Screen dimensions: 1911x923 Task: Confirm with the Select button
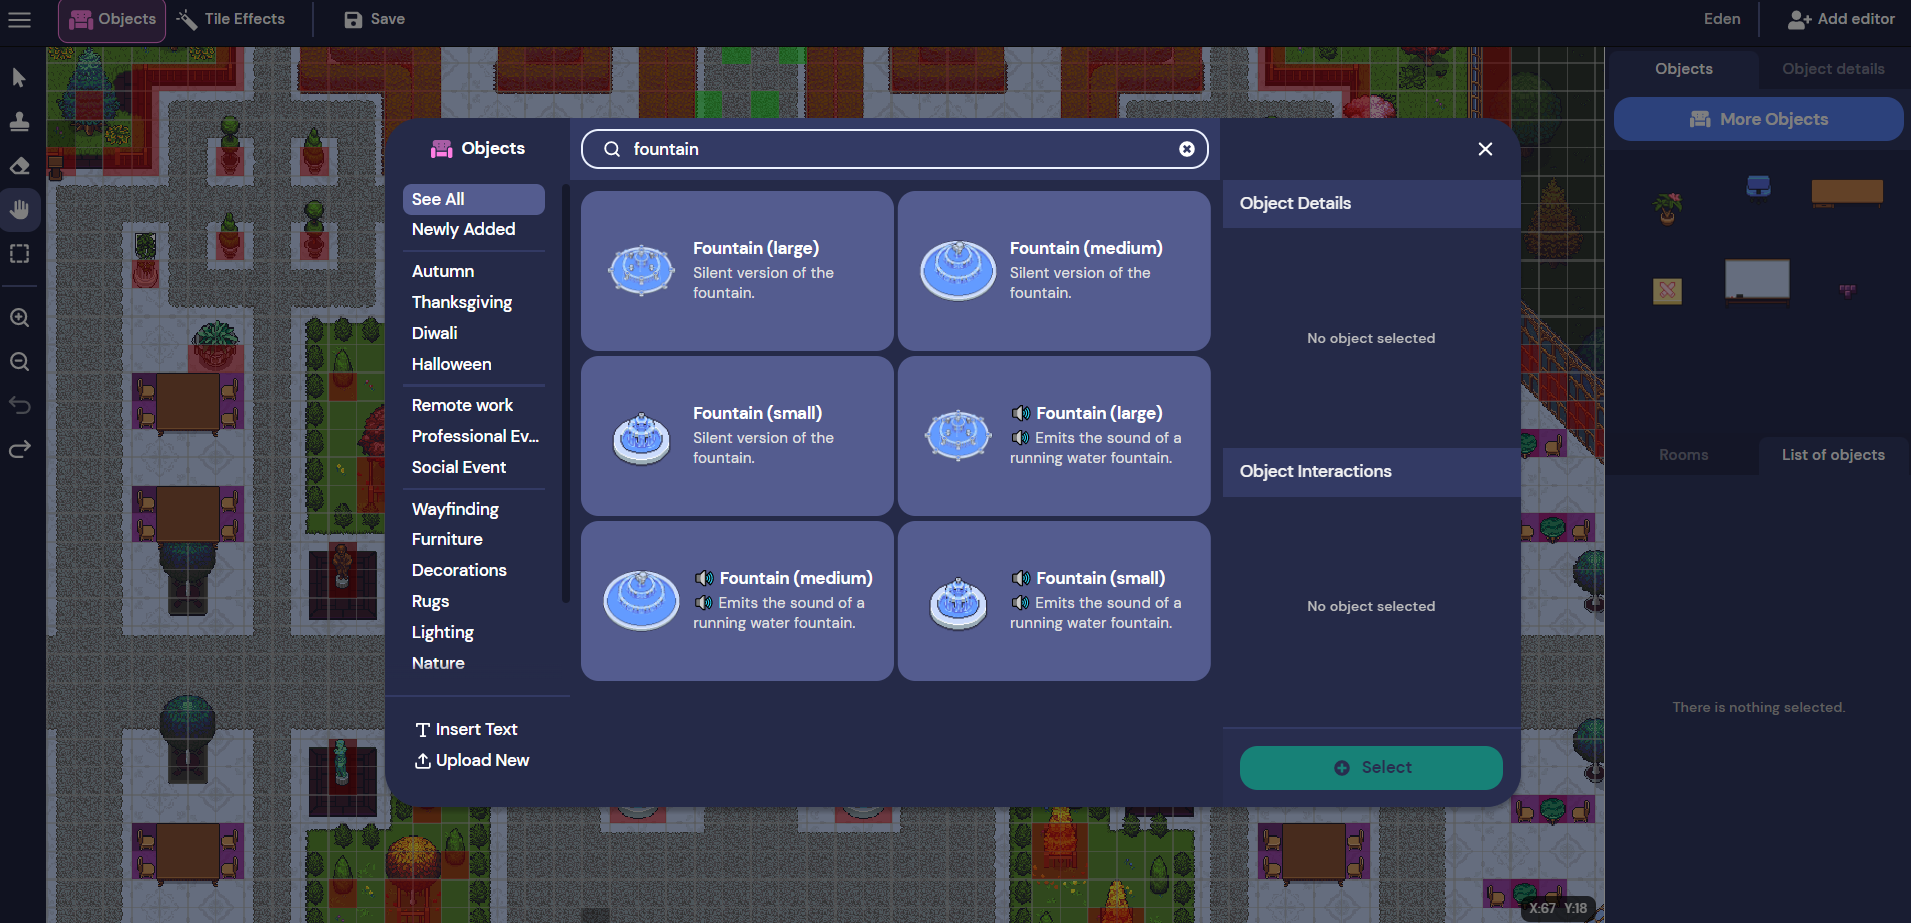tap(1371, 767)
